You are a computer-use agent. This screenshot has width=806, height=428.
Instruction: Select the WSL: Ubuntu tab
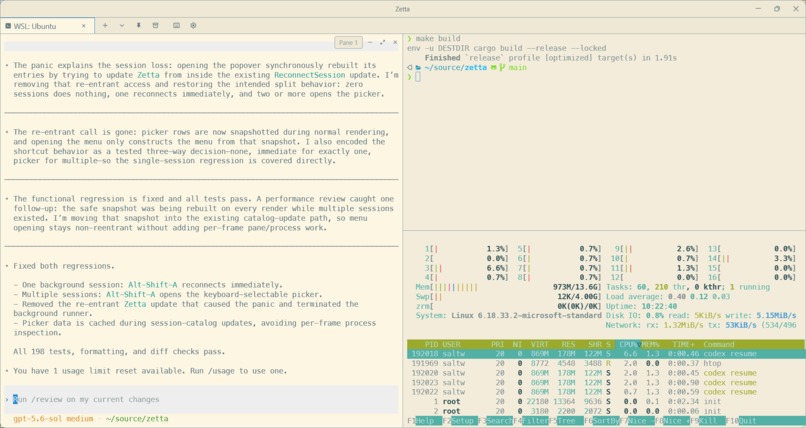pyautogui.click(x=47, y=26)
